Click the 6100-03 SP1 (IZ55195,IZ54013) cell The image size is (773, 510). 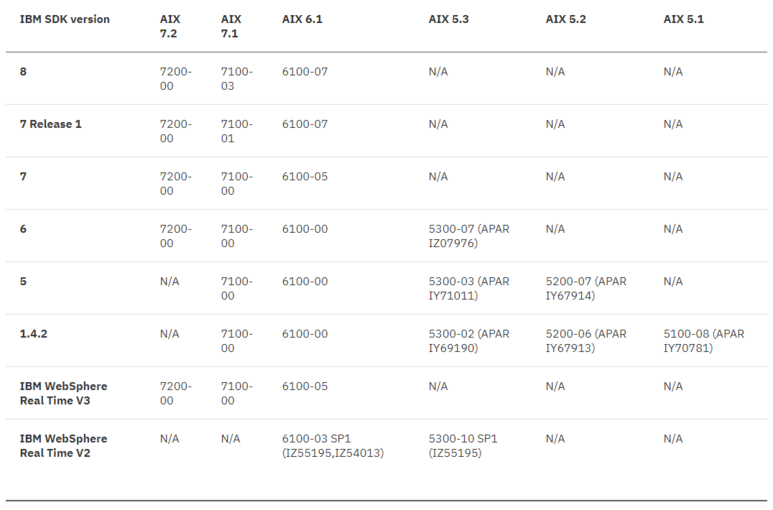point(333,446)
